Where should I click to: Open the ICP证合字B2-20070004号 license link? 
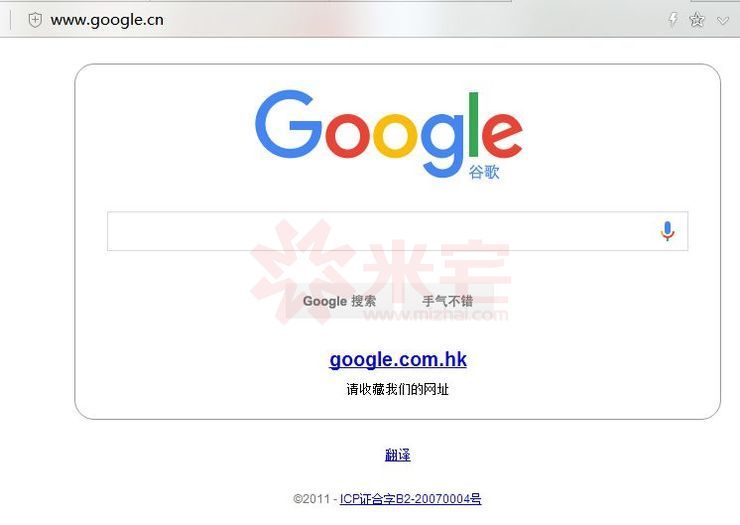[x=411, y=499]
